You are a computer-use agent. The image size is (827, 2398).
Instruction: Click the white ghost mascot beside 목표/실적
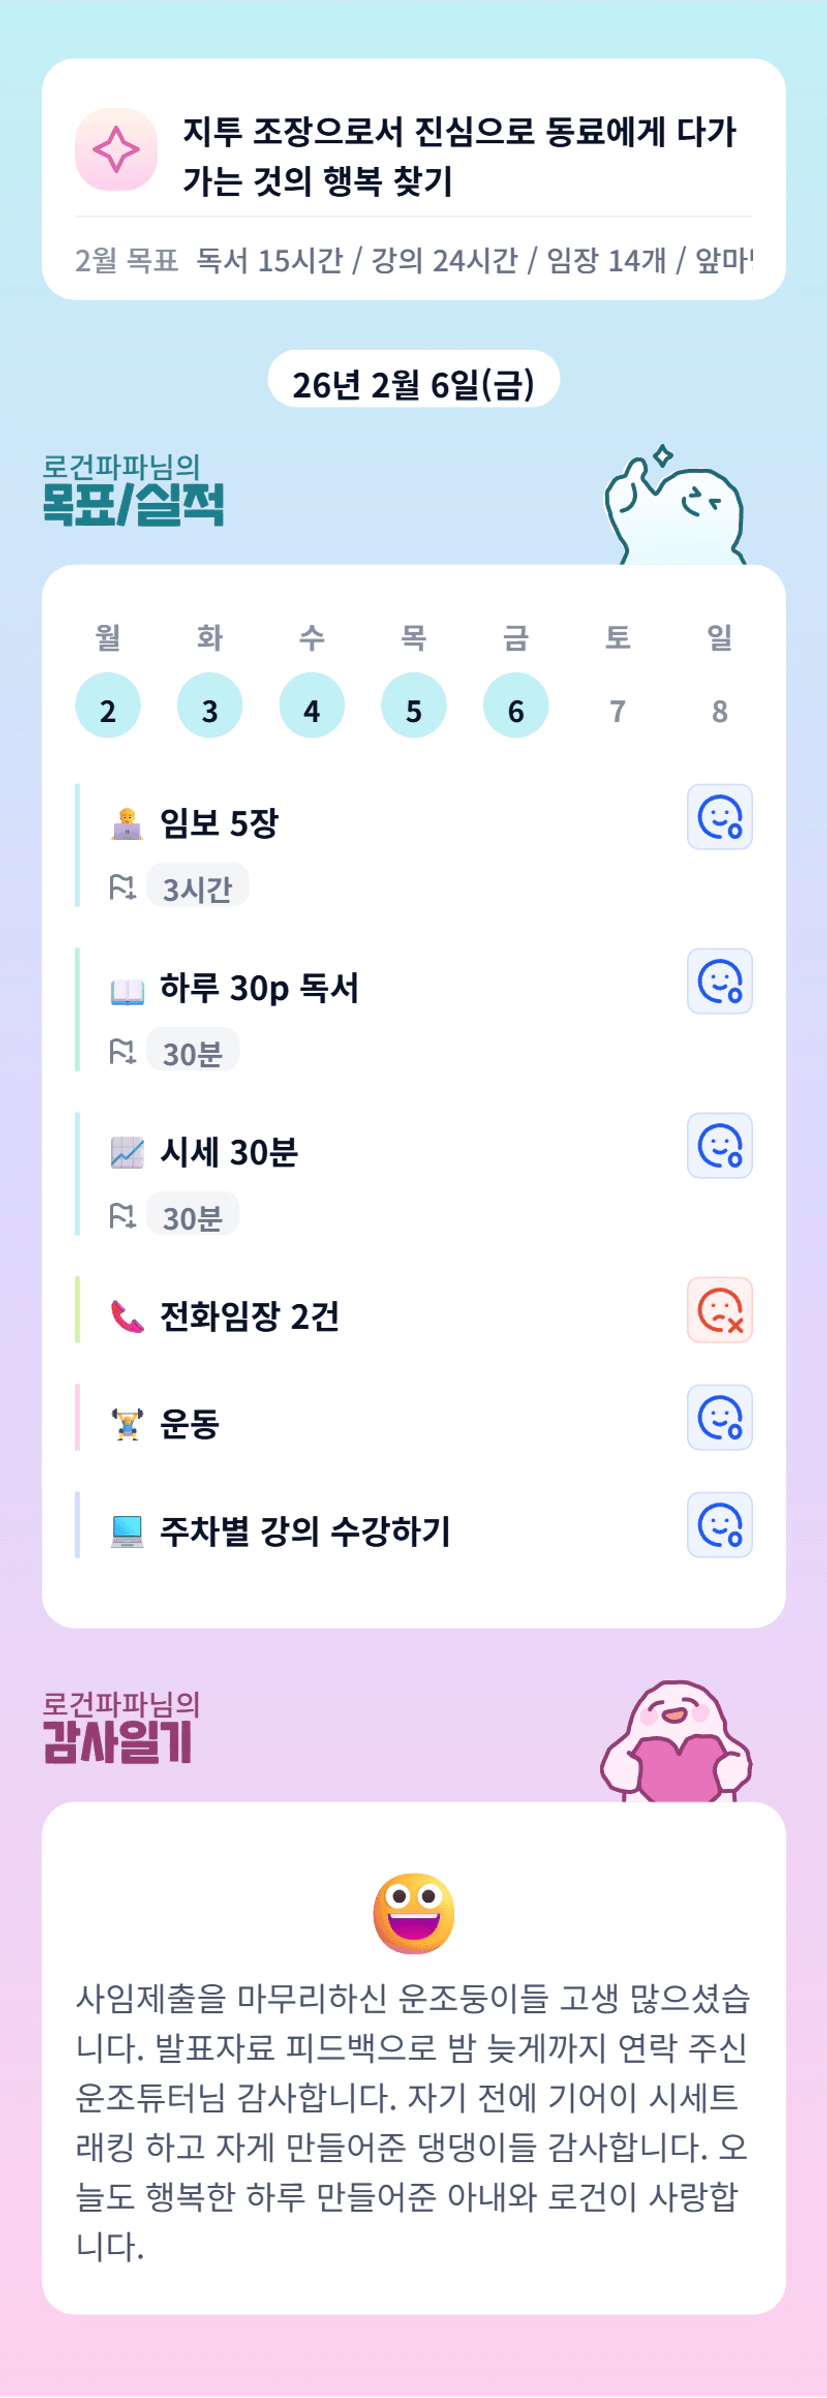(676, 508)
